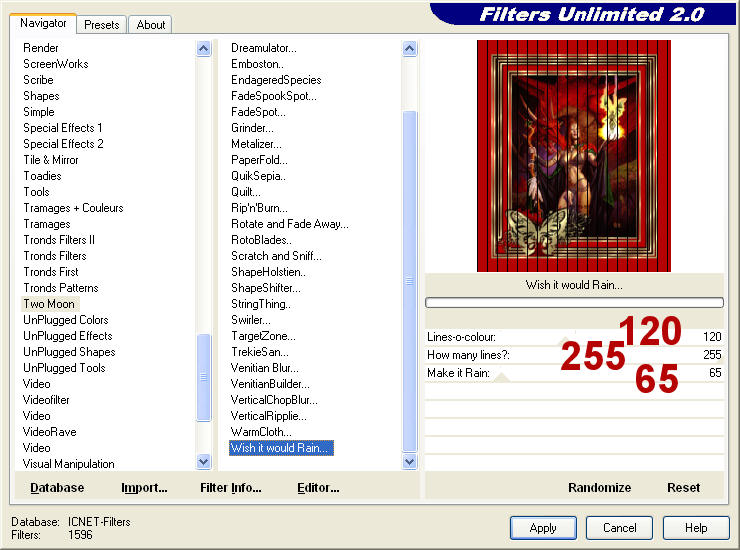The height and width of the screenshot is (550, 740).
Task: Choose Wish it would Rain... filter
Action: pos(281,448)
